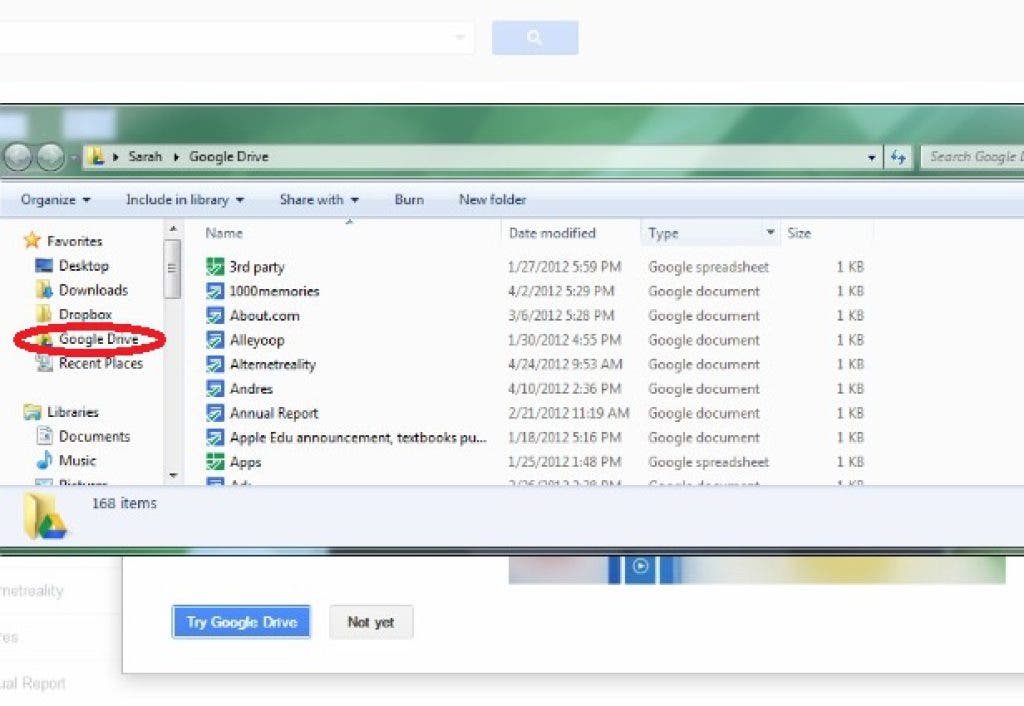Click the Alleyoop document icon
The width and height of the screenshot is (1024, 706).
click(215, 340)
